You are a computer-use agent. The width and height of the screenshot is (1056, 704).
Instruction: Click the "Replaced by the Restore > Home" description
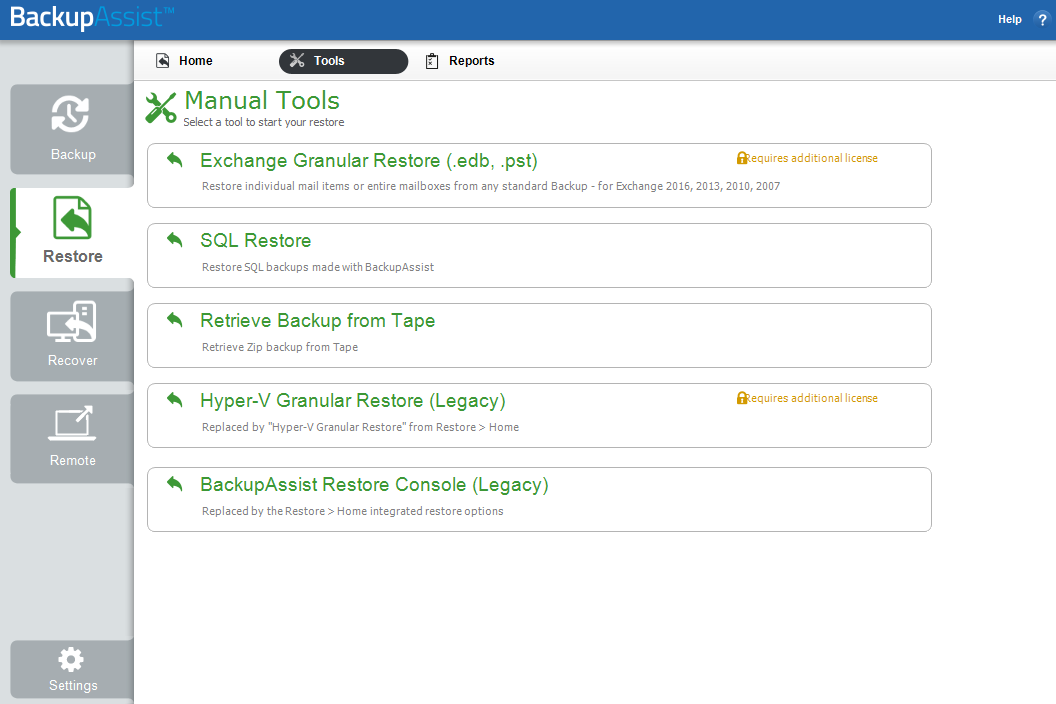coord(353,511)
